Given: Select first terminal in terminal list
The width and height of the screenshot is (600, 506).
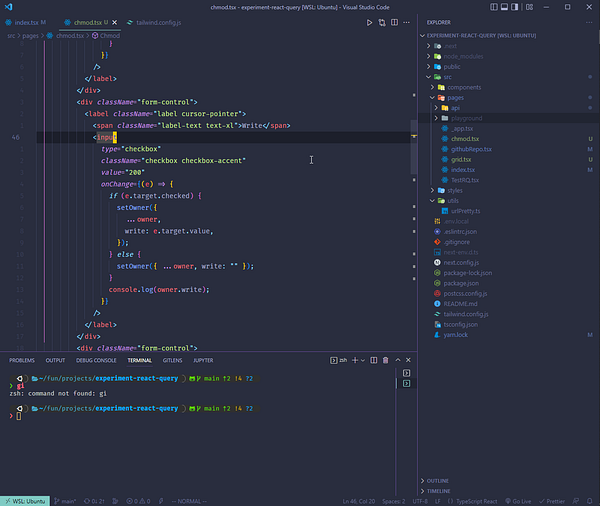Looking at the screenshot, I should [x=406, y=373].
